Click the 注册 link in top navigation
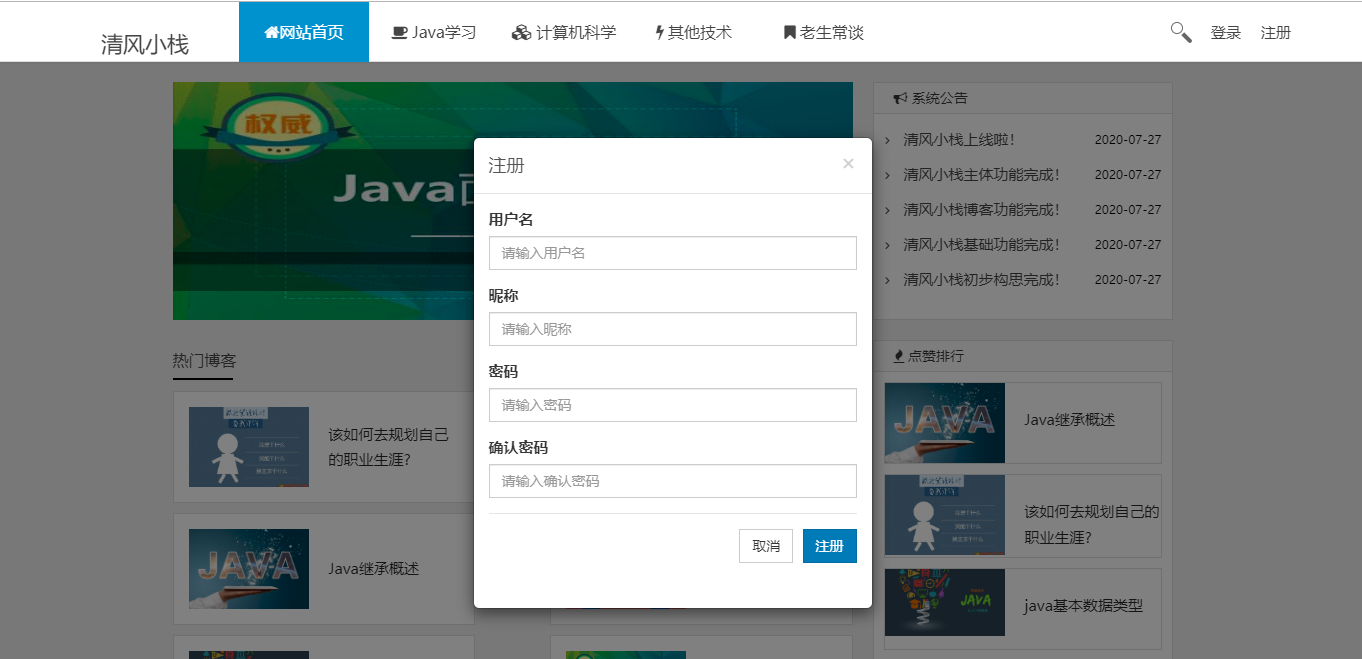Screen dimensions: 1362x659 point(1276,33)
